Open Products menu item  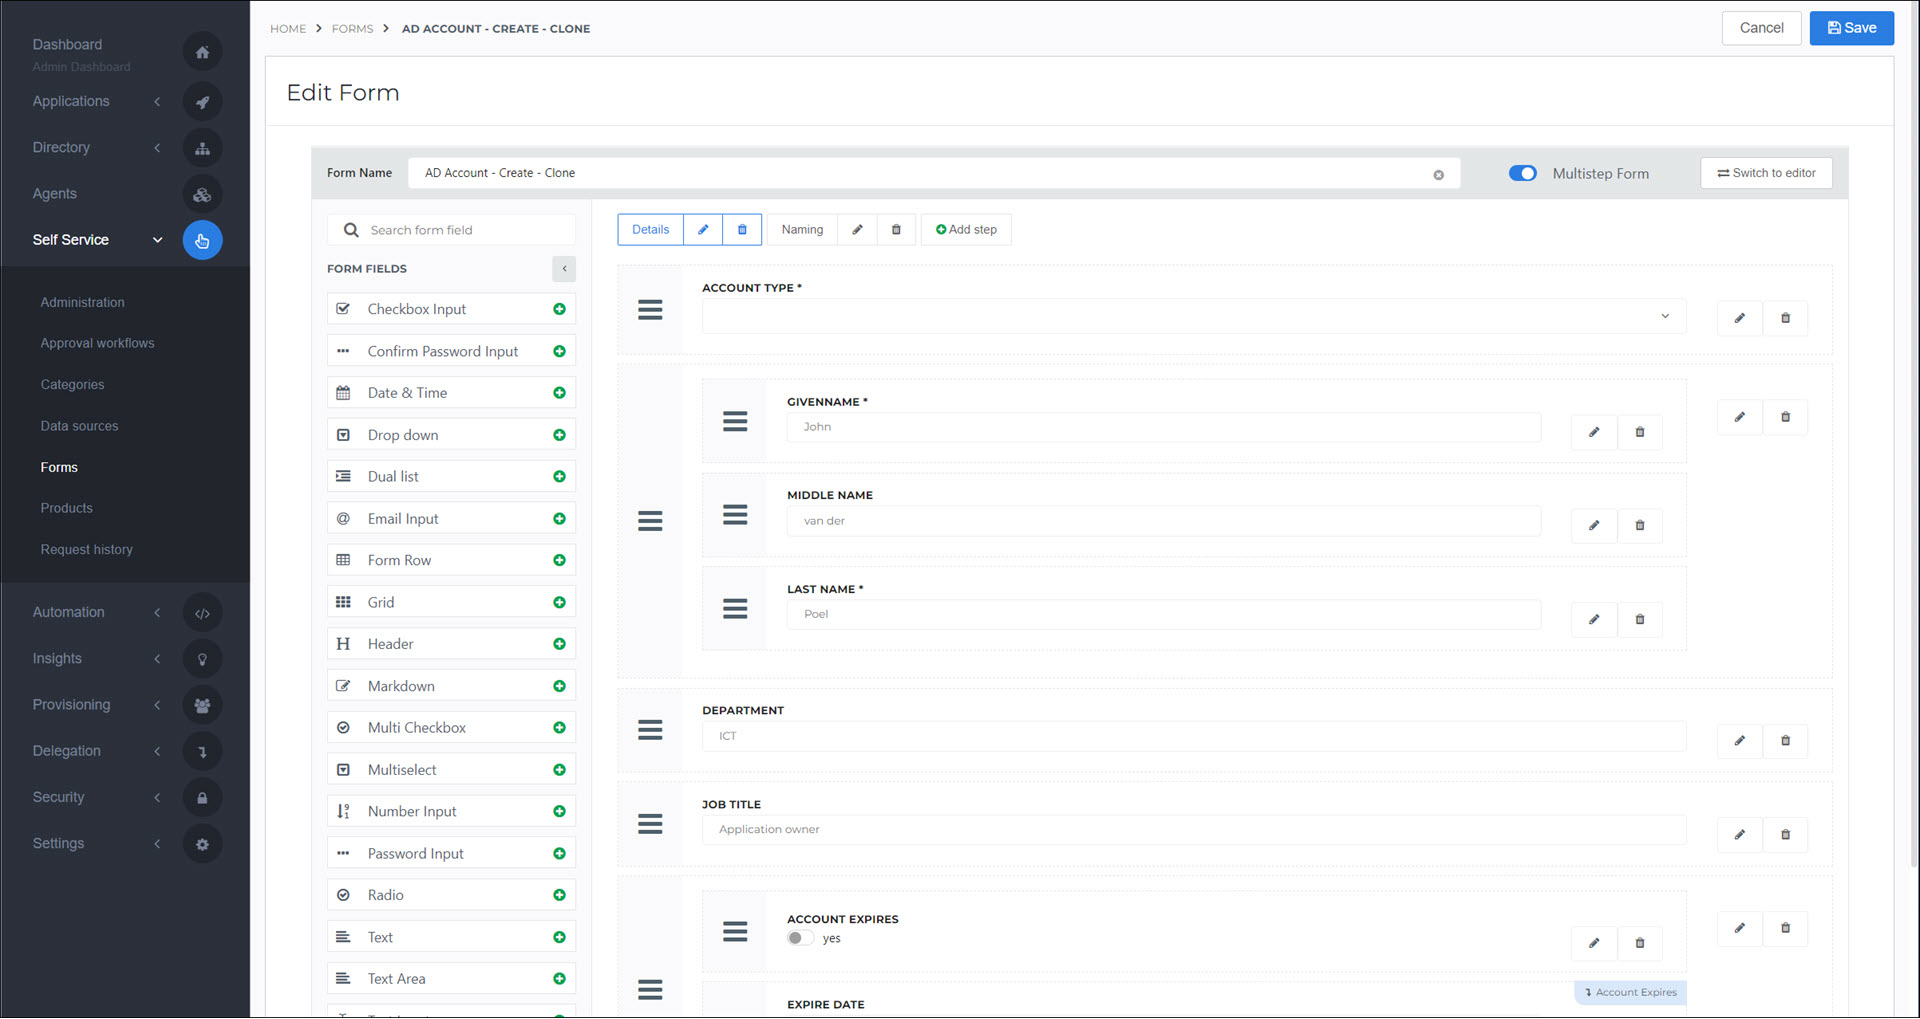point(66,508)
